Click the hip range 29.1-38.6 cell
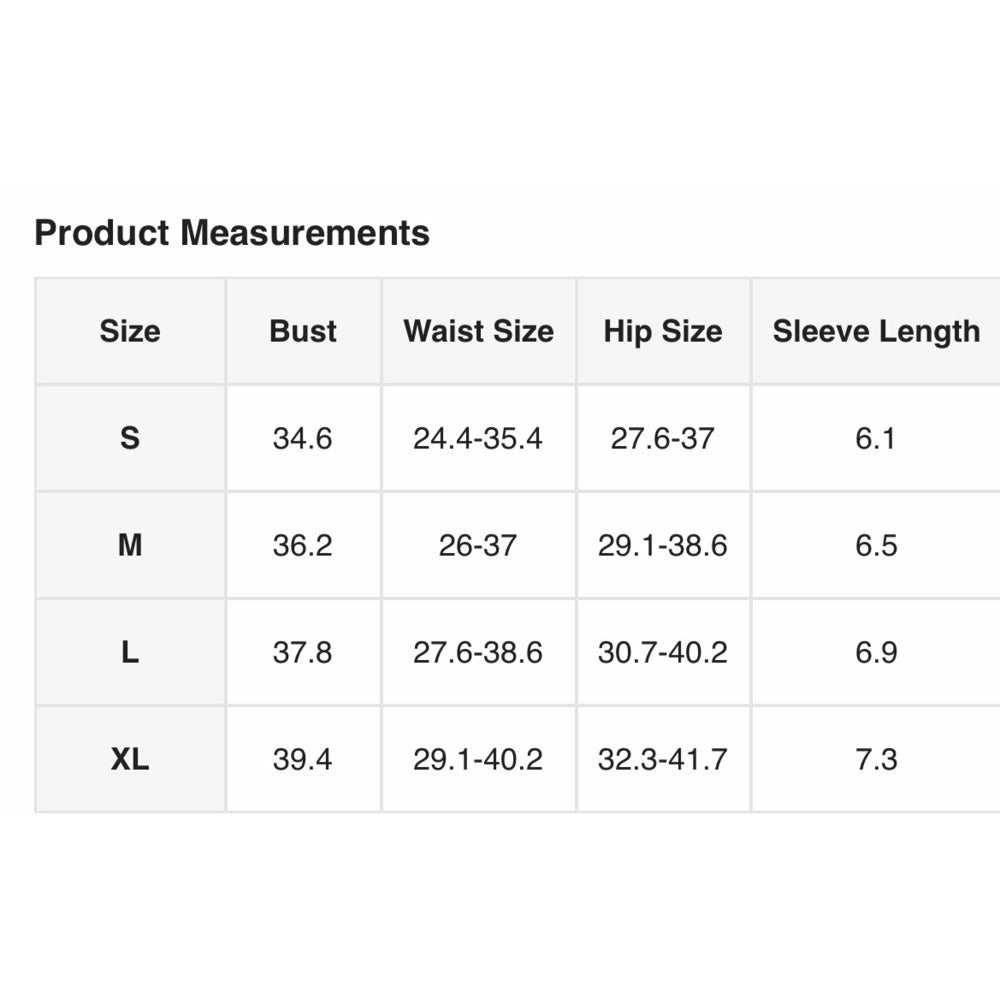This screenshot has width=1000, height=1000. point(663,545)
